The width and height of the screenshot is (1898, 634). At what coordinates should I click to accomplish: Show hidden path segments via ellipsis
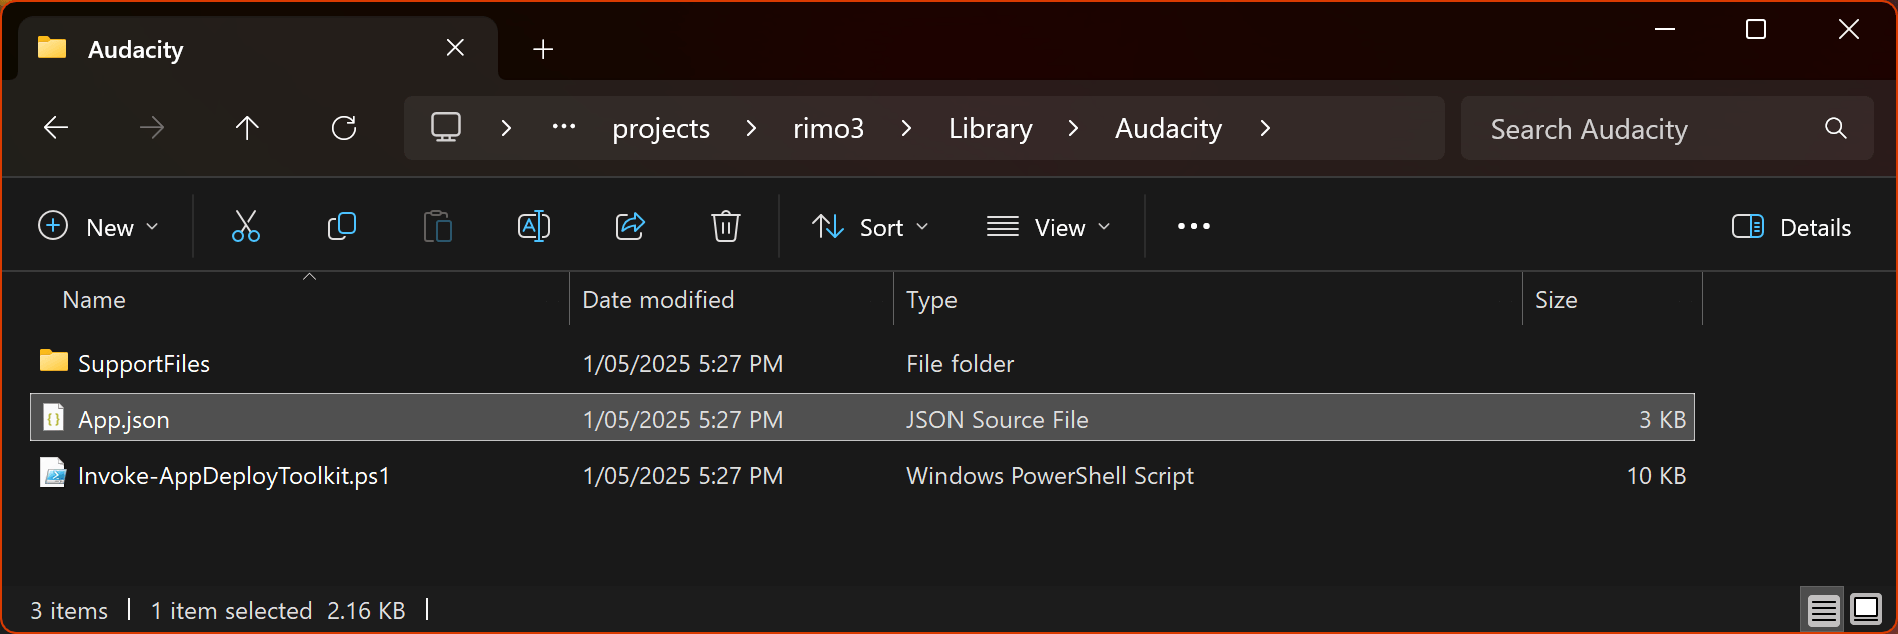tap(564, 127)
